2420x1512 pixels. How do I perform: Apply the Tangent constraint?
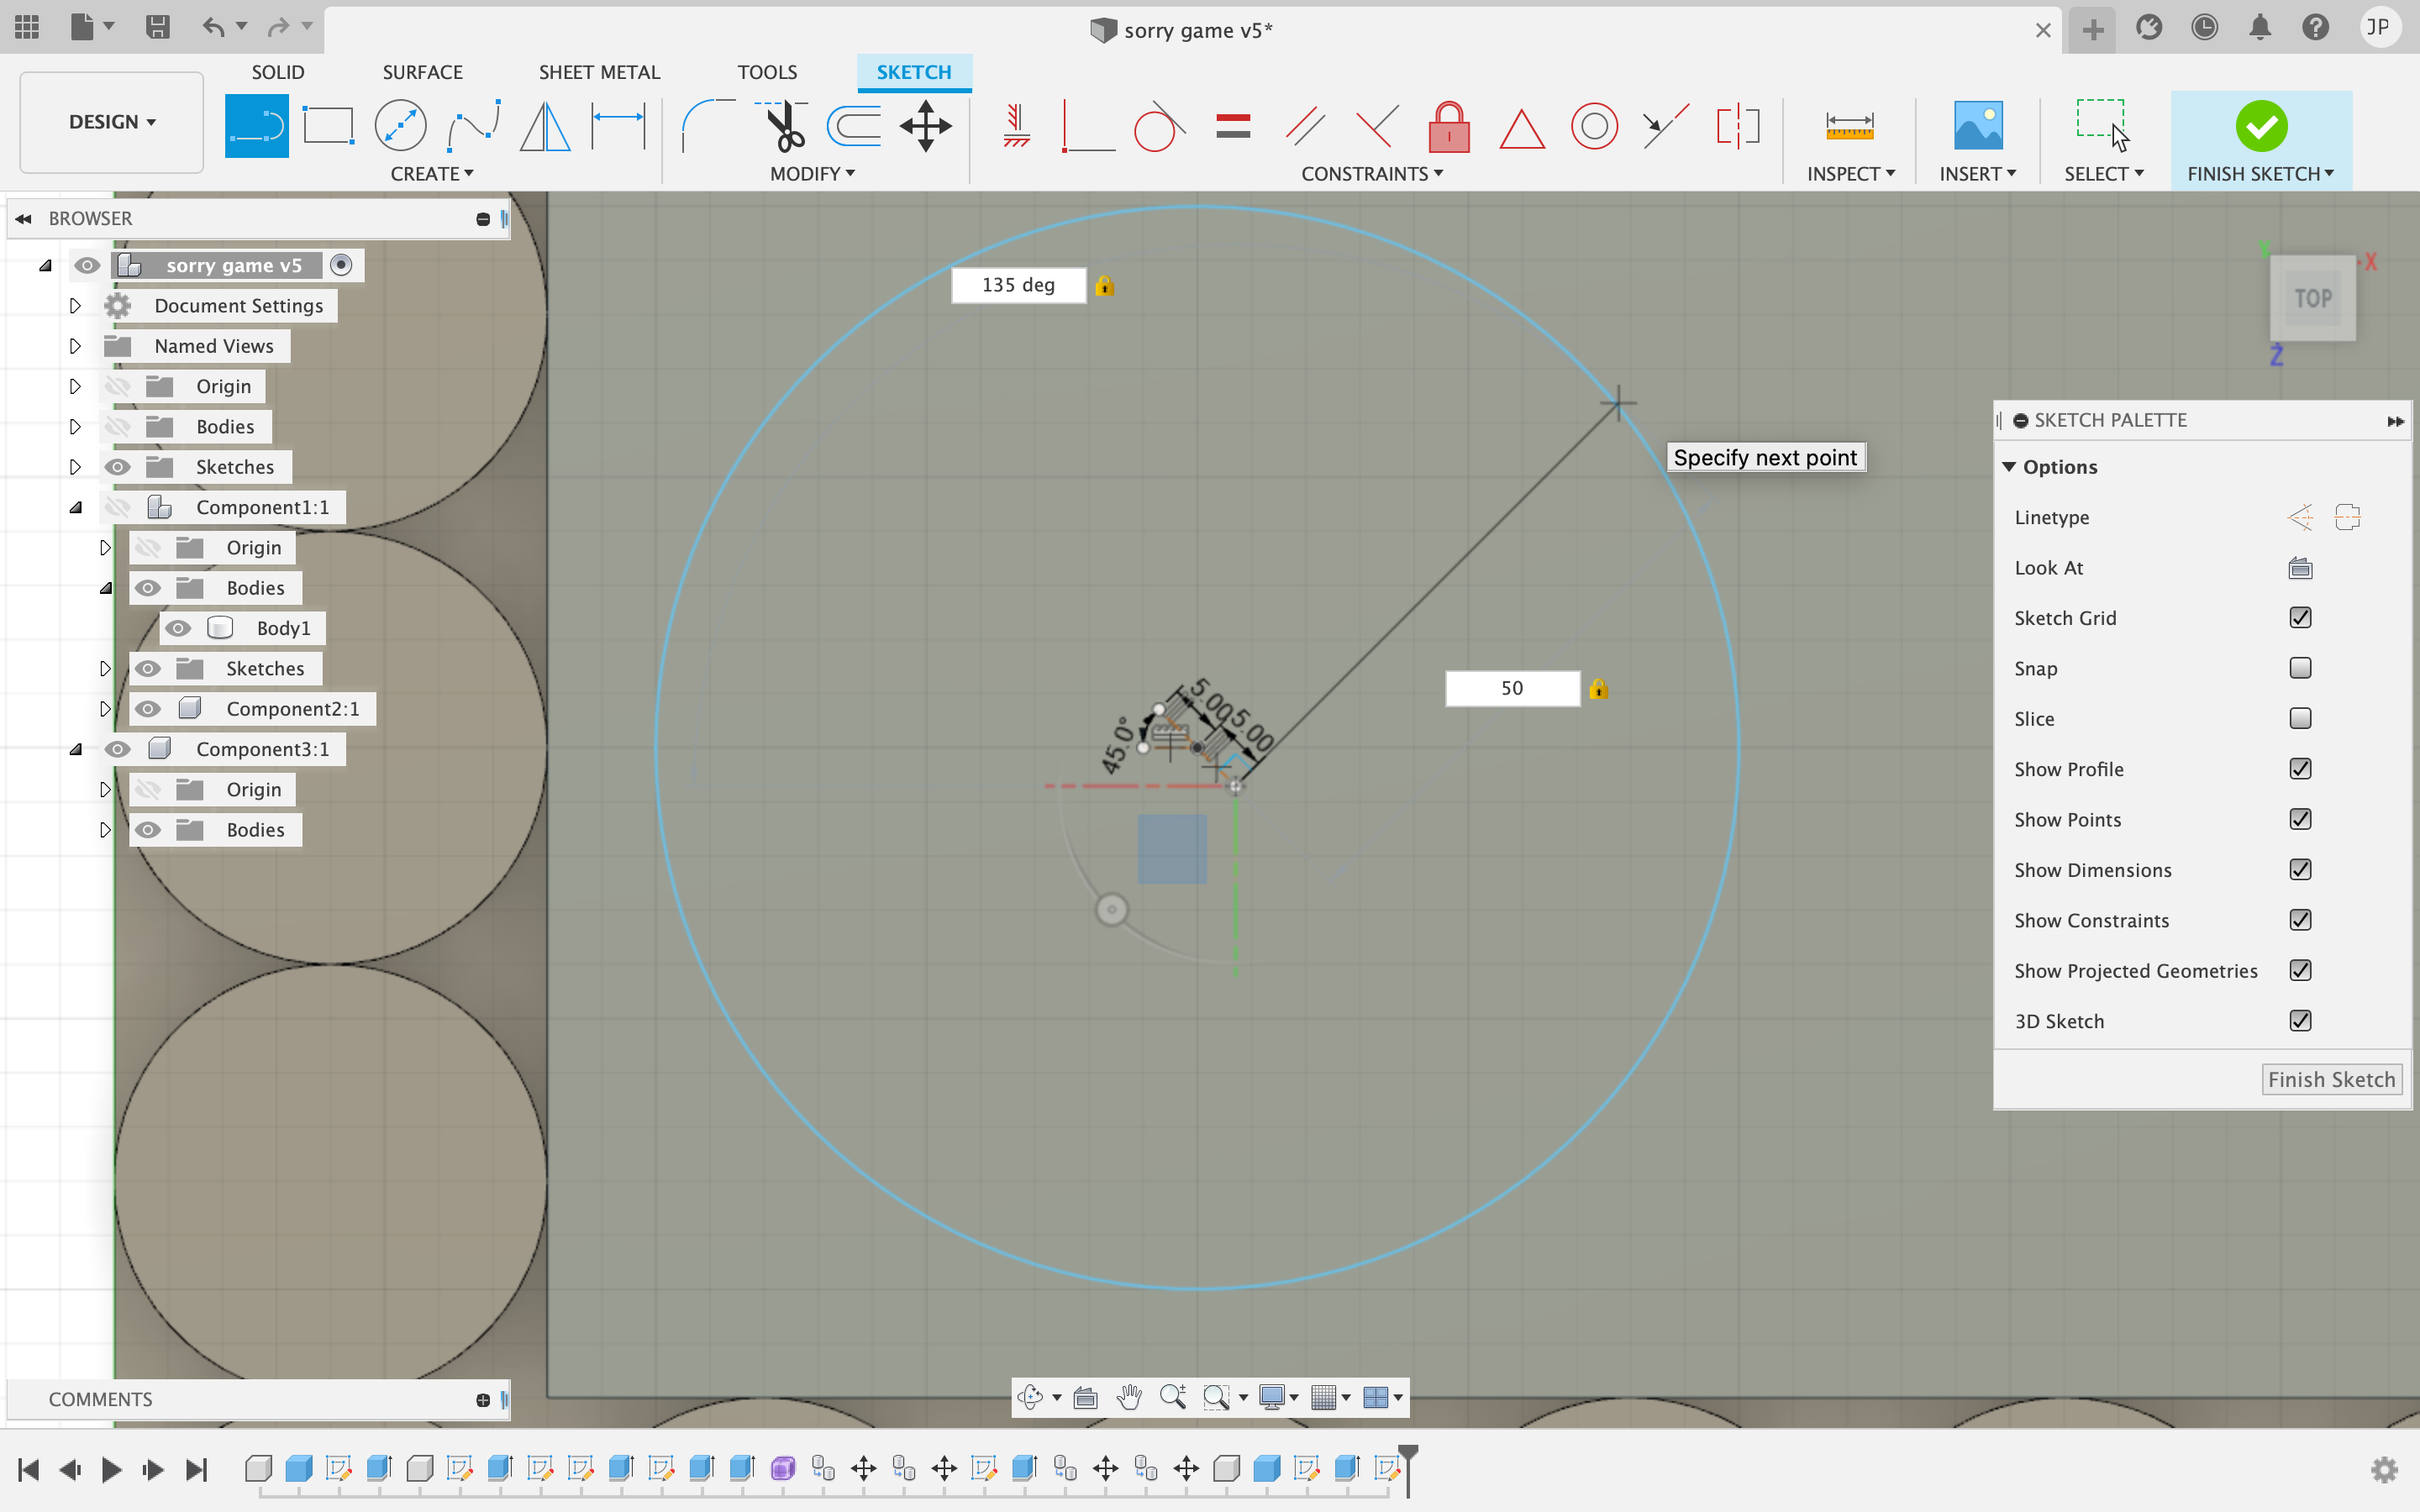1160,126
